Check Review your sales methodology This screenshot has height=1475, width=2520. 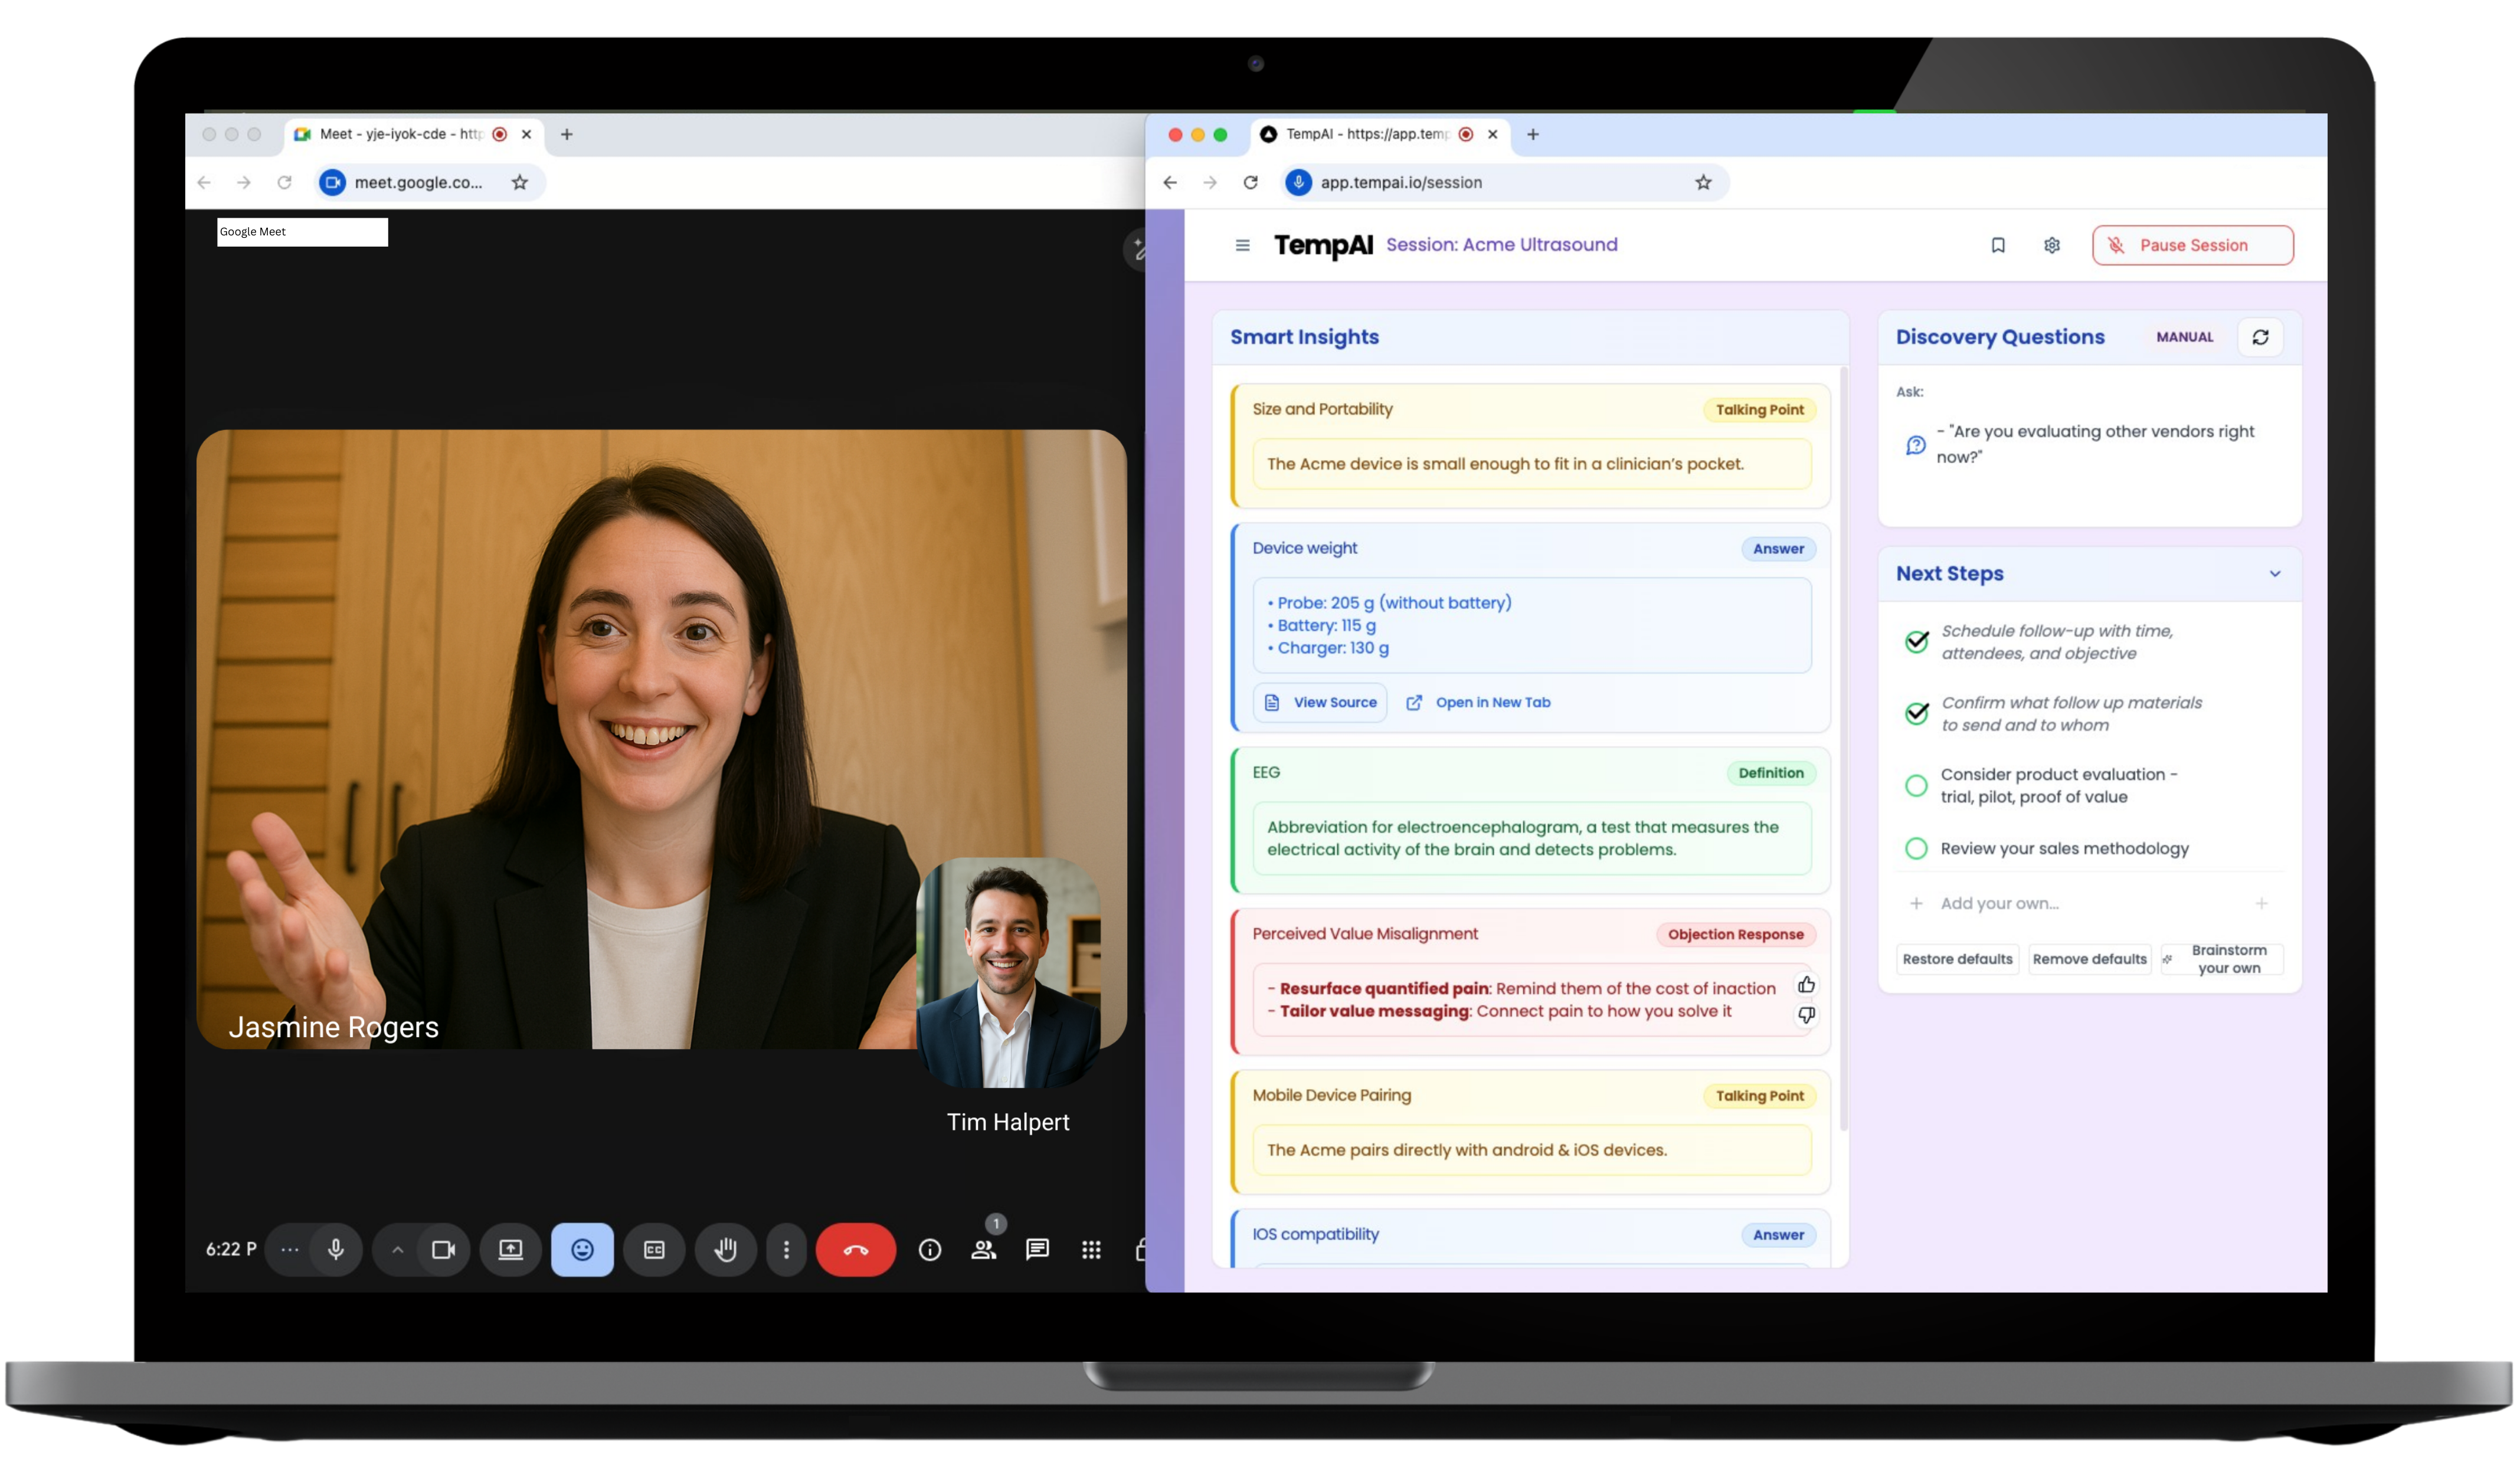(1916, 848)
